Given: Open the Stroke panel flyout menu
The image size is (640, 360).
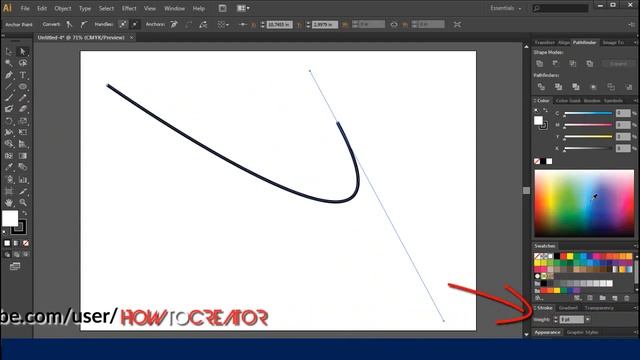Looking at the screenshot, I should tap(636, 308).
